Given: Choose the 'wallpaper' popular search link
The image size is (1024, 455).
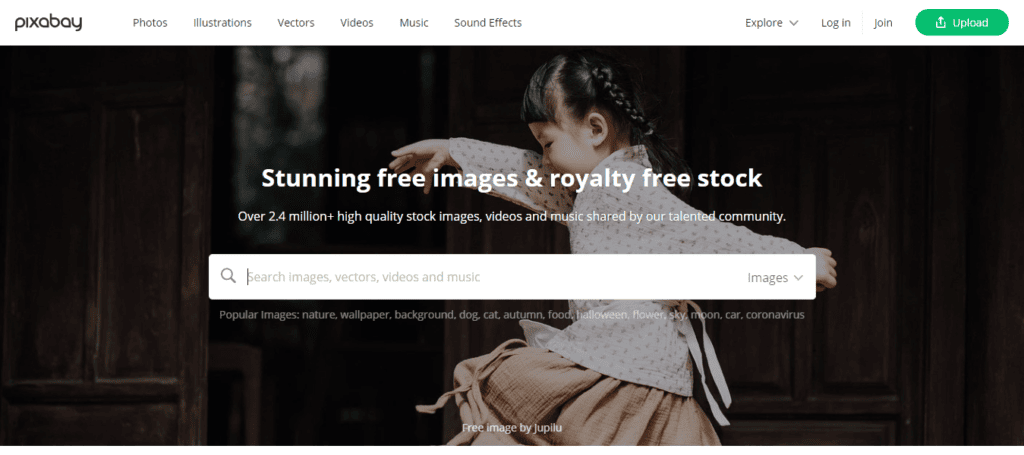Looking at the screenshot, I should (x=366, y=315).
